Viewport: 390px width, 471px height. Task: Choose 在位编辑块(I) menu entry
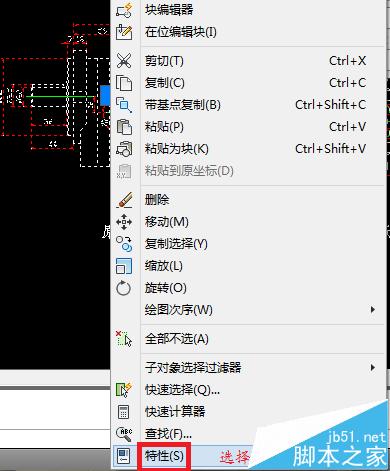point(180,32)
